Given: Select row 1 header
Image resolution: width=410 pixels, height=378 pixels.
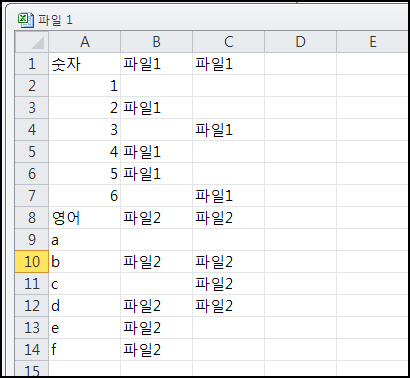Looking at the screenshot, I should pos(32,64).
